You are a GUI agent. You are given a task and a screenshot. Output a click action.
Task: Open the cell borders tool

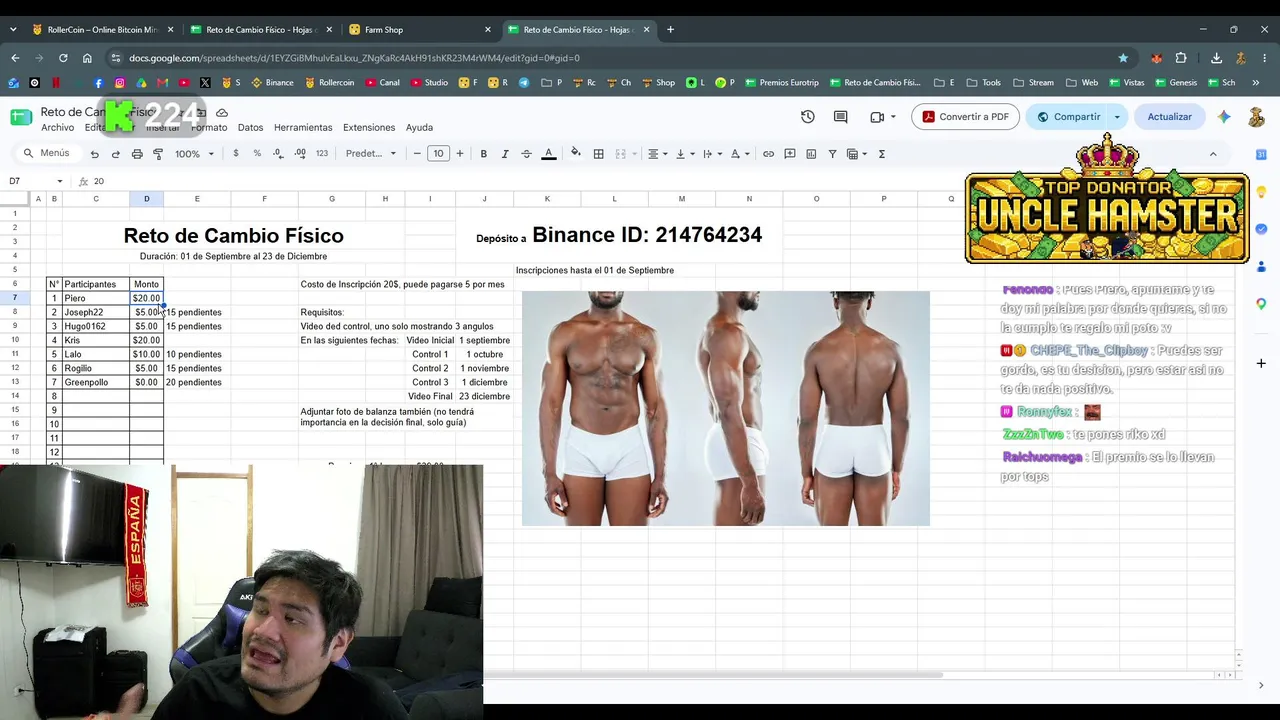coord(598,154)
